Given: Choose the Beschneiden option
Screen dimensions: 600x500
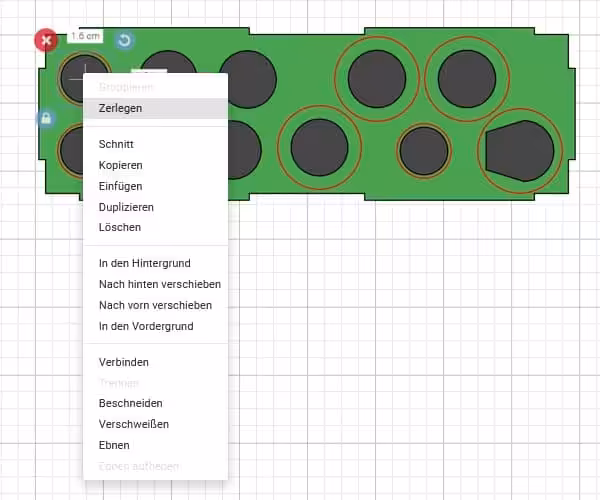Looking at the screenshot, I should tap(130, 403).
